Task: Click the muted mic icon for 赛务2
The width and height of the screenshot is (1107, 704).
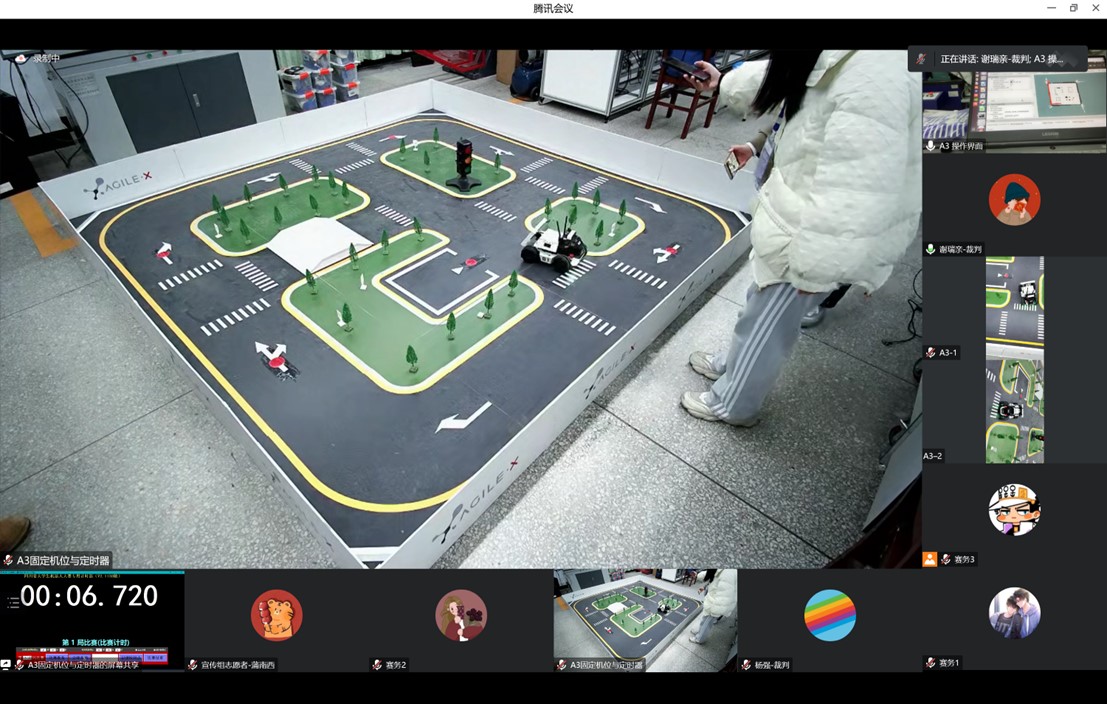Action: click(x=377, y=664)
